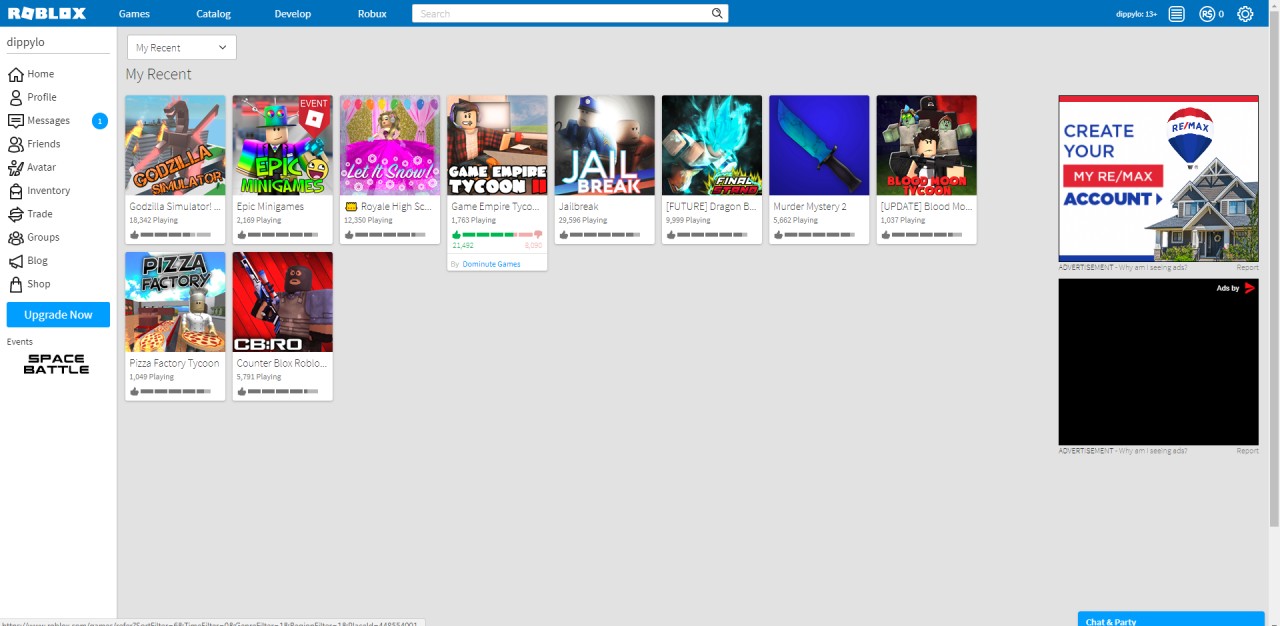The width and height of the screenshot is (1280, 626).
Task: Click the Upgrade Now button
Action: (58, 315)
